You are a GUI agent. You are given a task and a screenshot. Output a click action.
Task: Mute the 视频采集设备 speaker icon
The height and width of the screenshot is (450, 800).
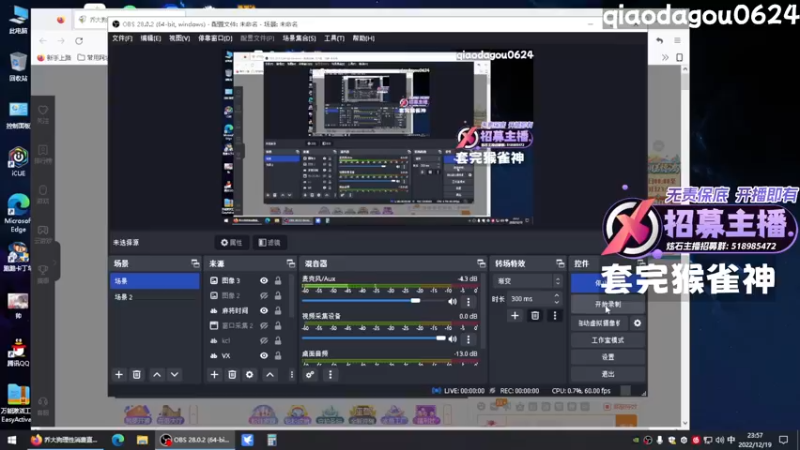tap(453, 339)
